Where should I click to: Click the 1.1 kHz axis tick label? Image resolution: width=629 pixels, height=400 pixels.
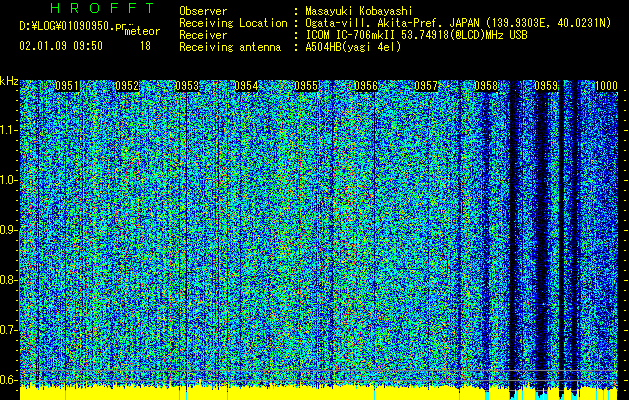8,130
